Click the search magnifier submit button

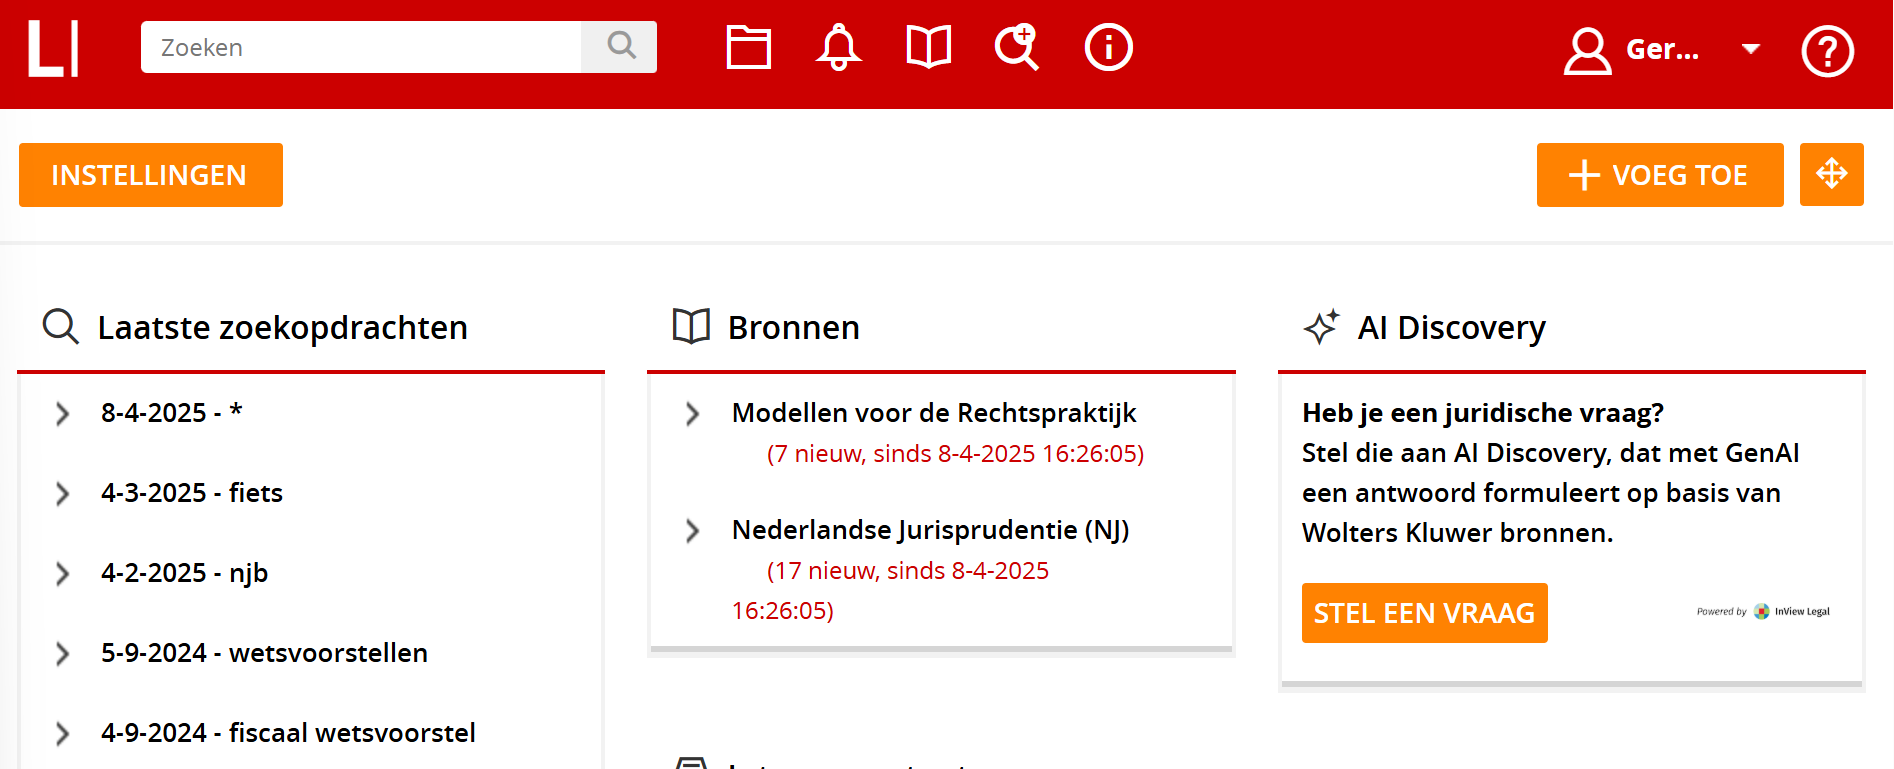click(620, 47)
